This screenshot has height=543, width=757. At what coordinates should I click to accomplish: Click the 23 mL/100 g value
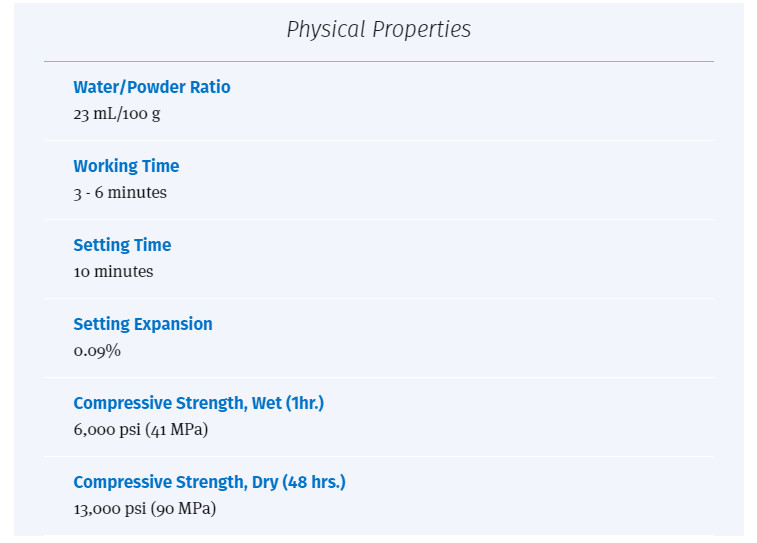pos(117,114)
